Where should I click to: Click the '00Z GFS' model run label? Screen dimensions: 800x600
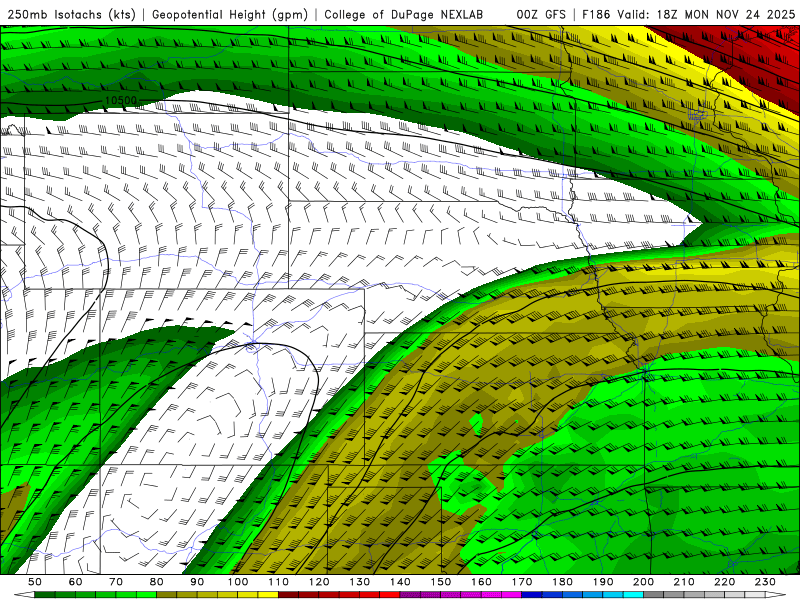pos(541,14)
